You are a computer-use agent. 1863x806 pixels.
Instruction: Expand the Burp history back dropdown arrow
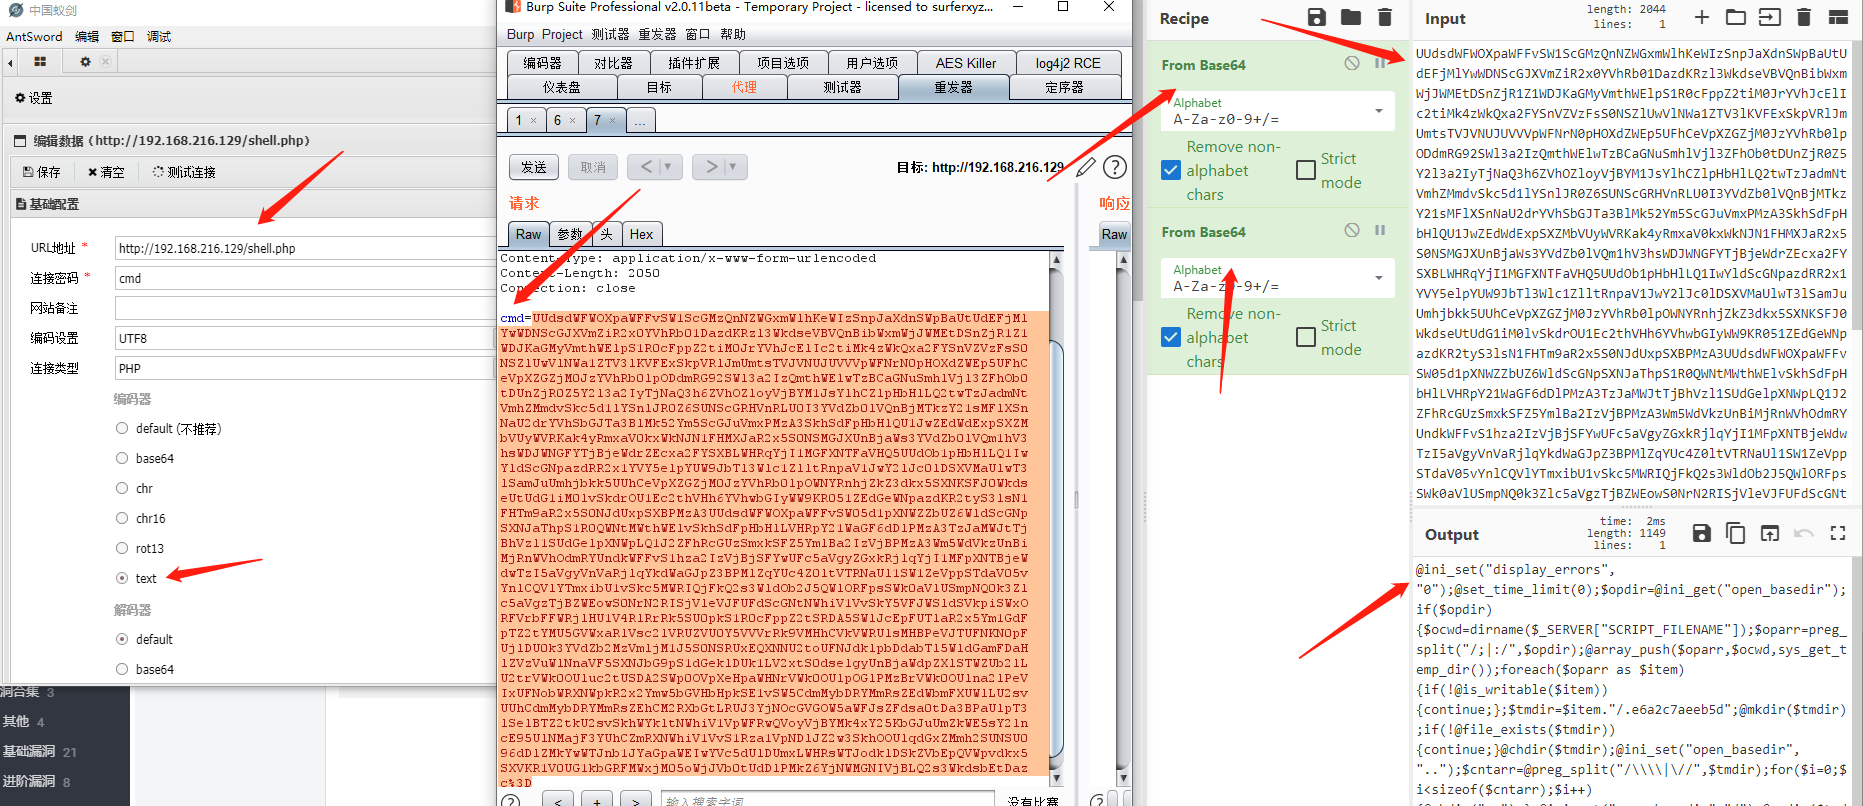[x=667, y=167]
